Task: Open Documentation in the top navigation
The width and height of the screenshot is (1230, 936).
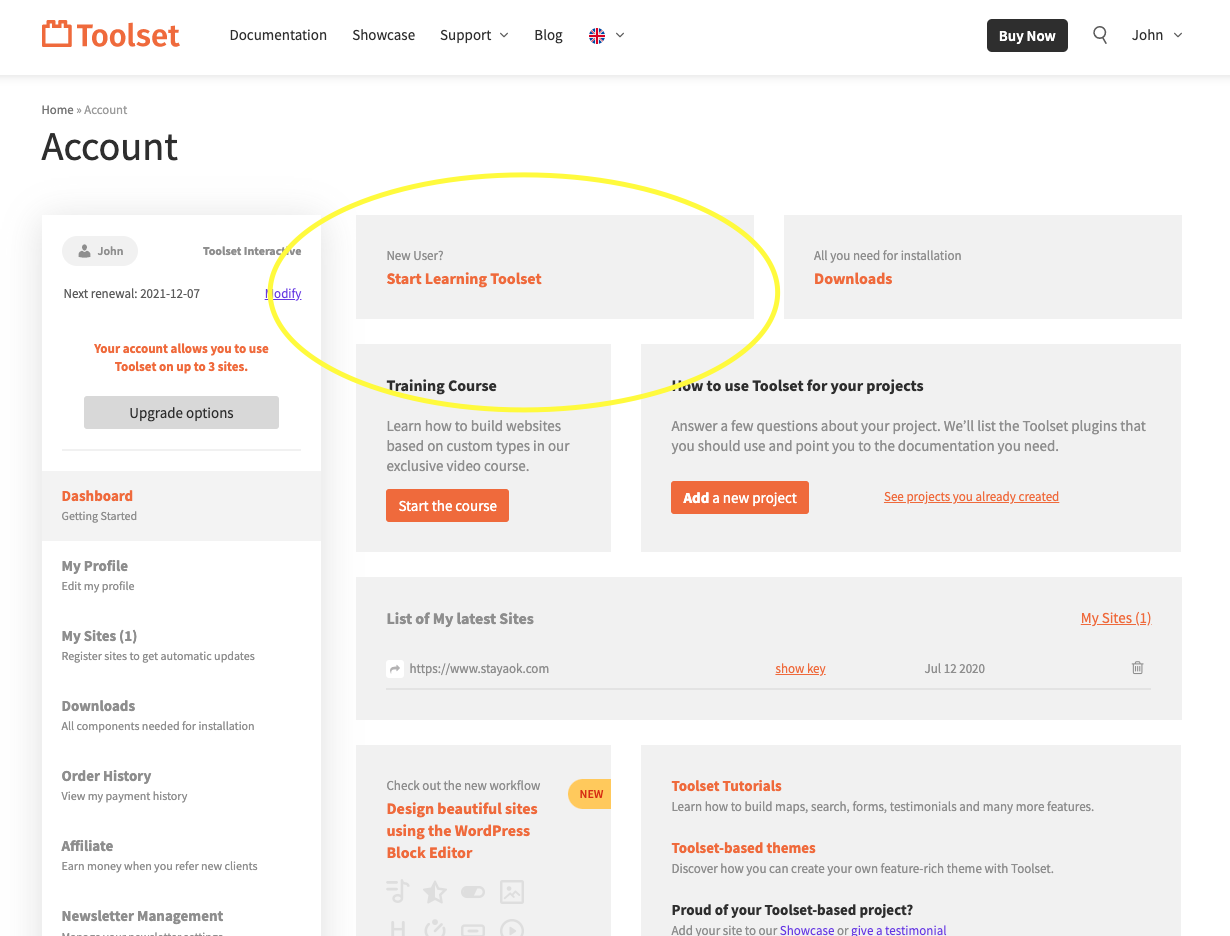Action: [278, 35]
